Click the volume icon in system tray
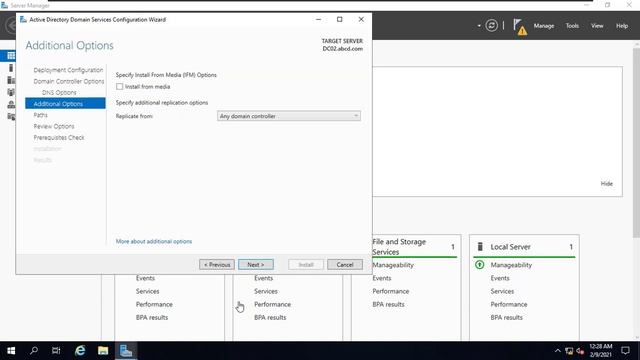The width and height of the screenshot is (640, 360). (580, 351)
